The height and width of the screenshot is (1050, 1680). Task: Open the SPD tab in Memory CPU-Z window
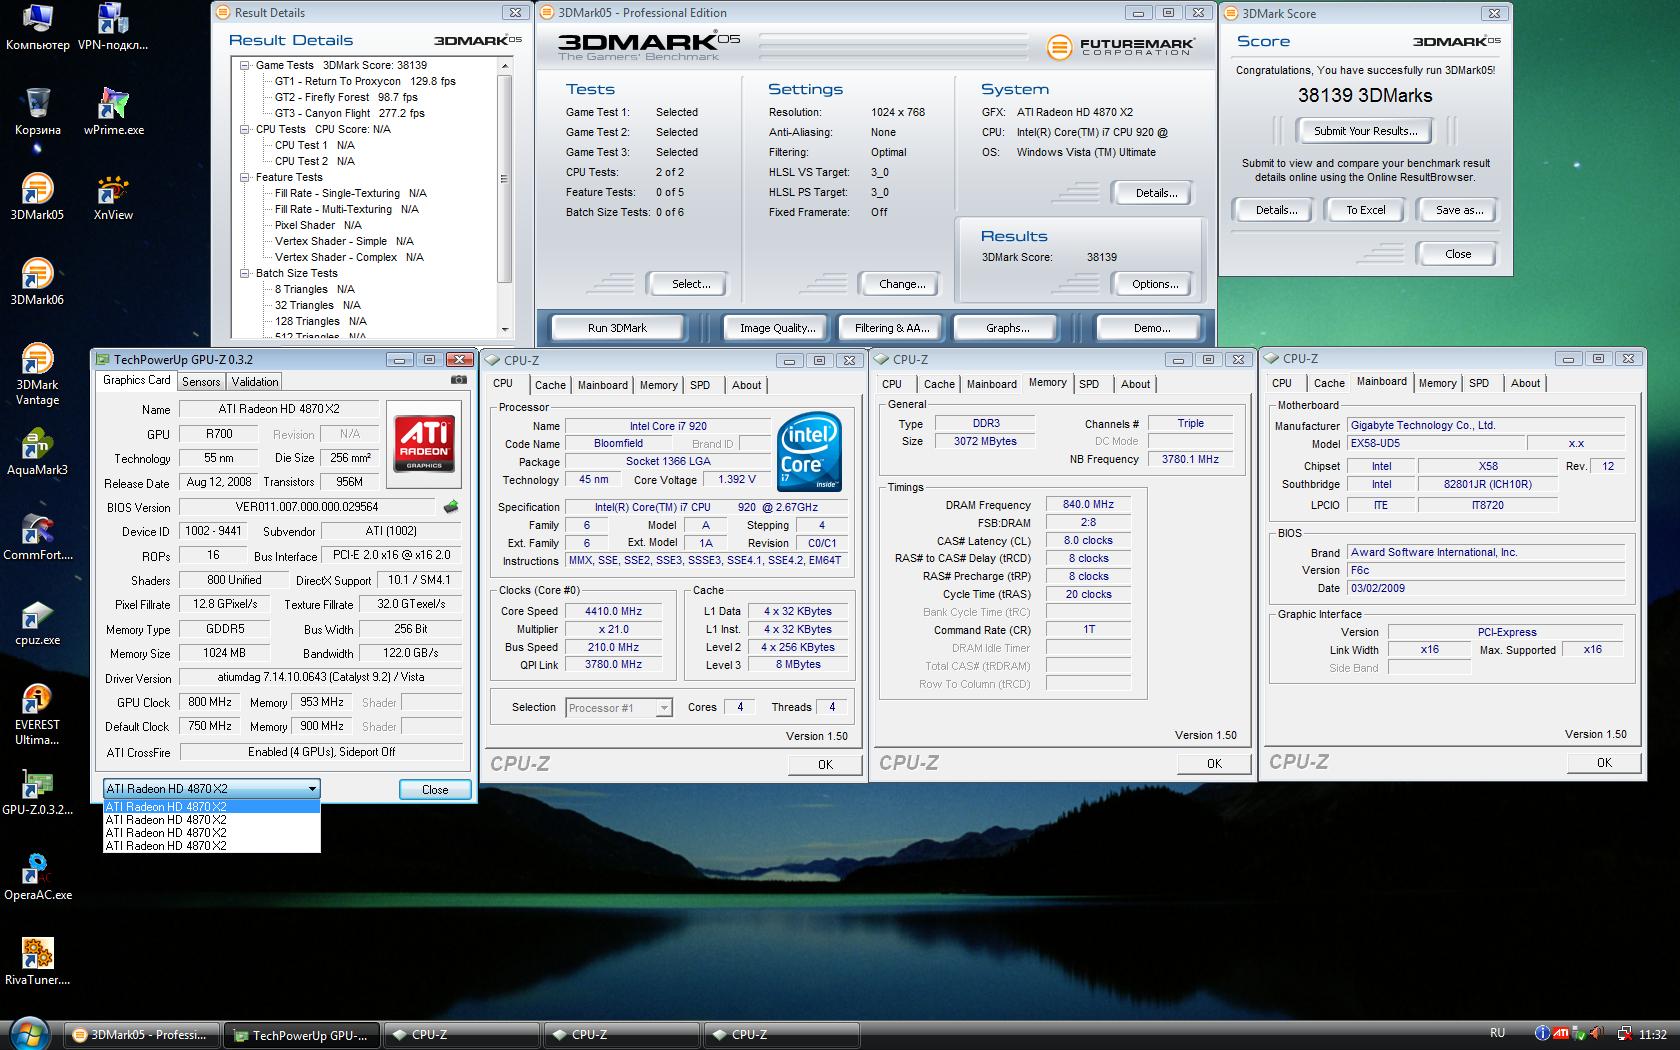point(1089,384)
